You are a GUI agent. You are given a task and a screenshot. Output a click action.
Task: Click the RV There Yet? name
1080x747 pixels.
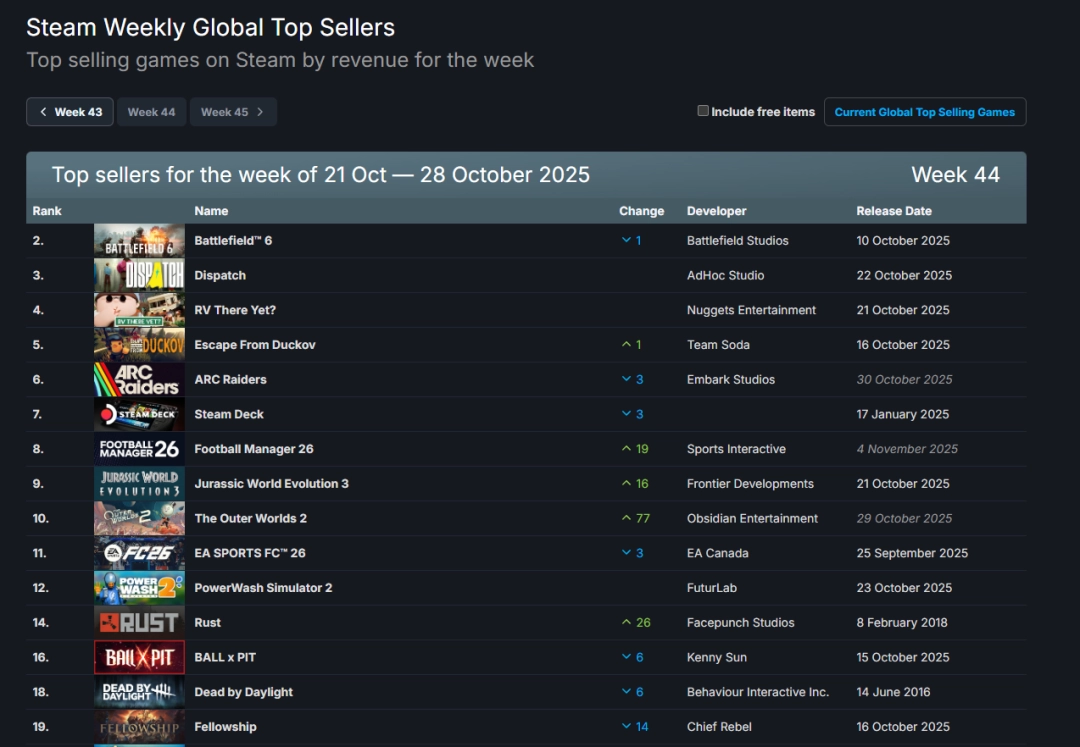(235, 310)
